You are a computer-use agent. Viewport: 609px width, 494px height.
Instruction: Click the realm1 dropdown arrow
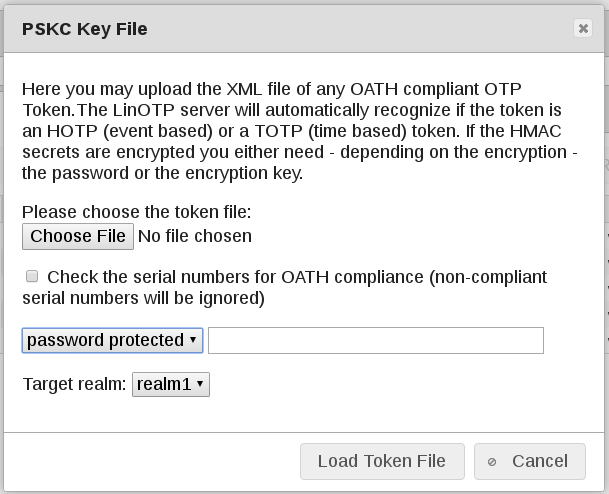(x=200, y=385)
